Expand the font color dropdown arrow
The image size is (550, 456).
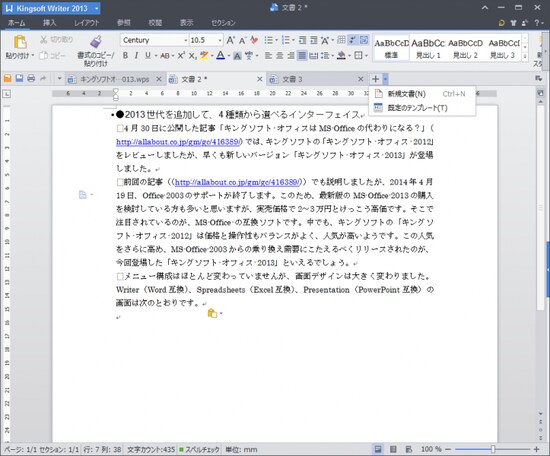coord(229,55)
